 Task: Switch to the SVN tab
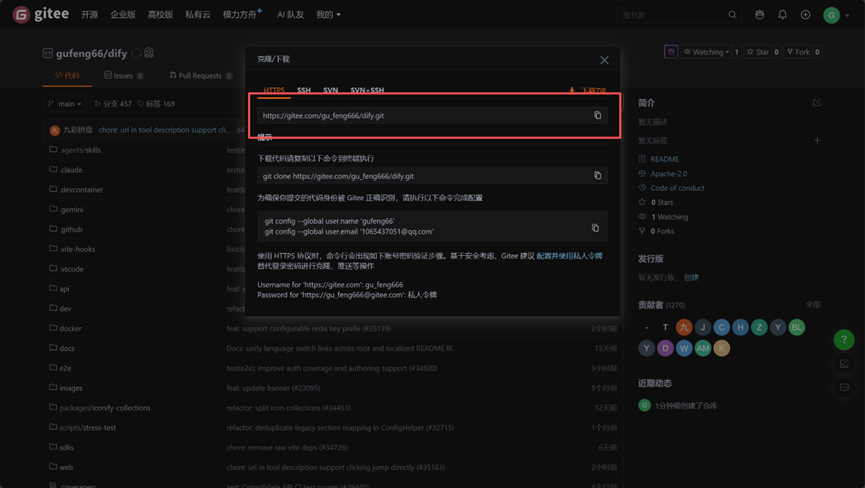330,90
